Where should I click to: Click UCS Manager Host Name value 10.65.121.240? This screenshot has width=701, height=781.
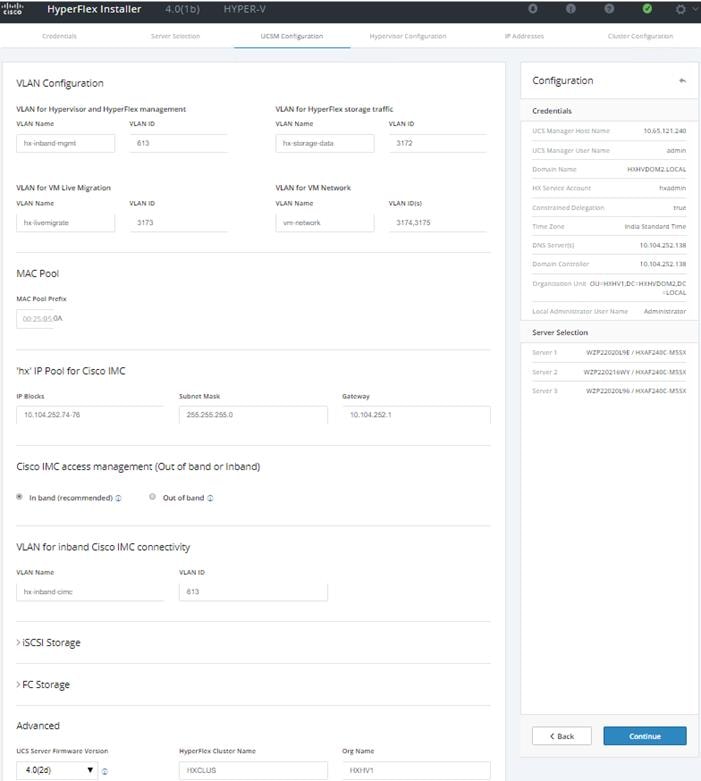665,131
